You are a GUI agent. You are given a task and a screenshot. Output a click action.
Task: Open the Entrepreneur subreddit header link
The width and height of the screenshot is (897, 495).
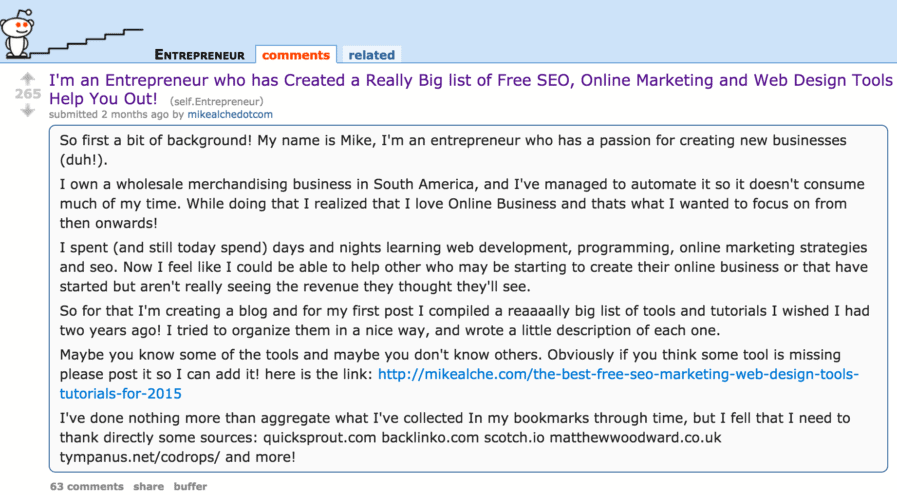201,55
